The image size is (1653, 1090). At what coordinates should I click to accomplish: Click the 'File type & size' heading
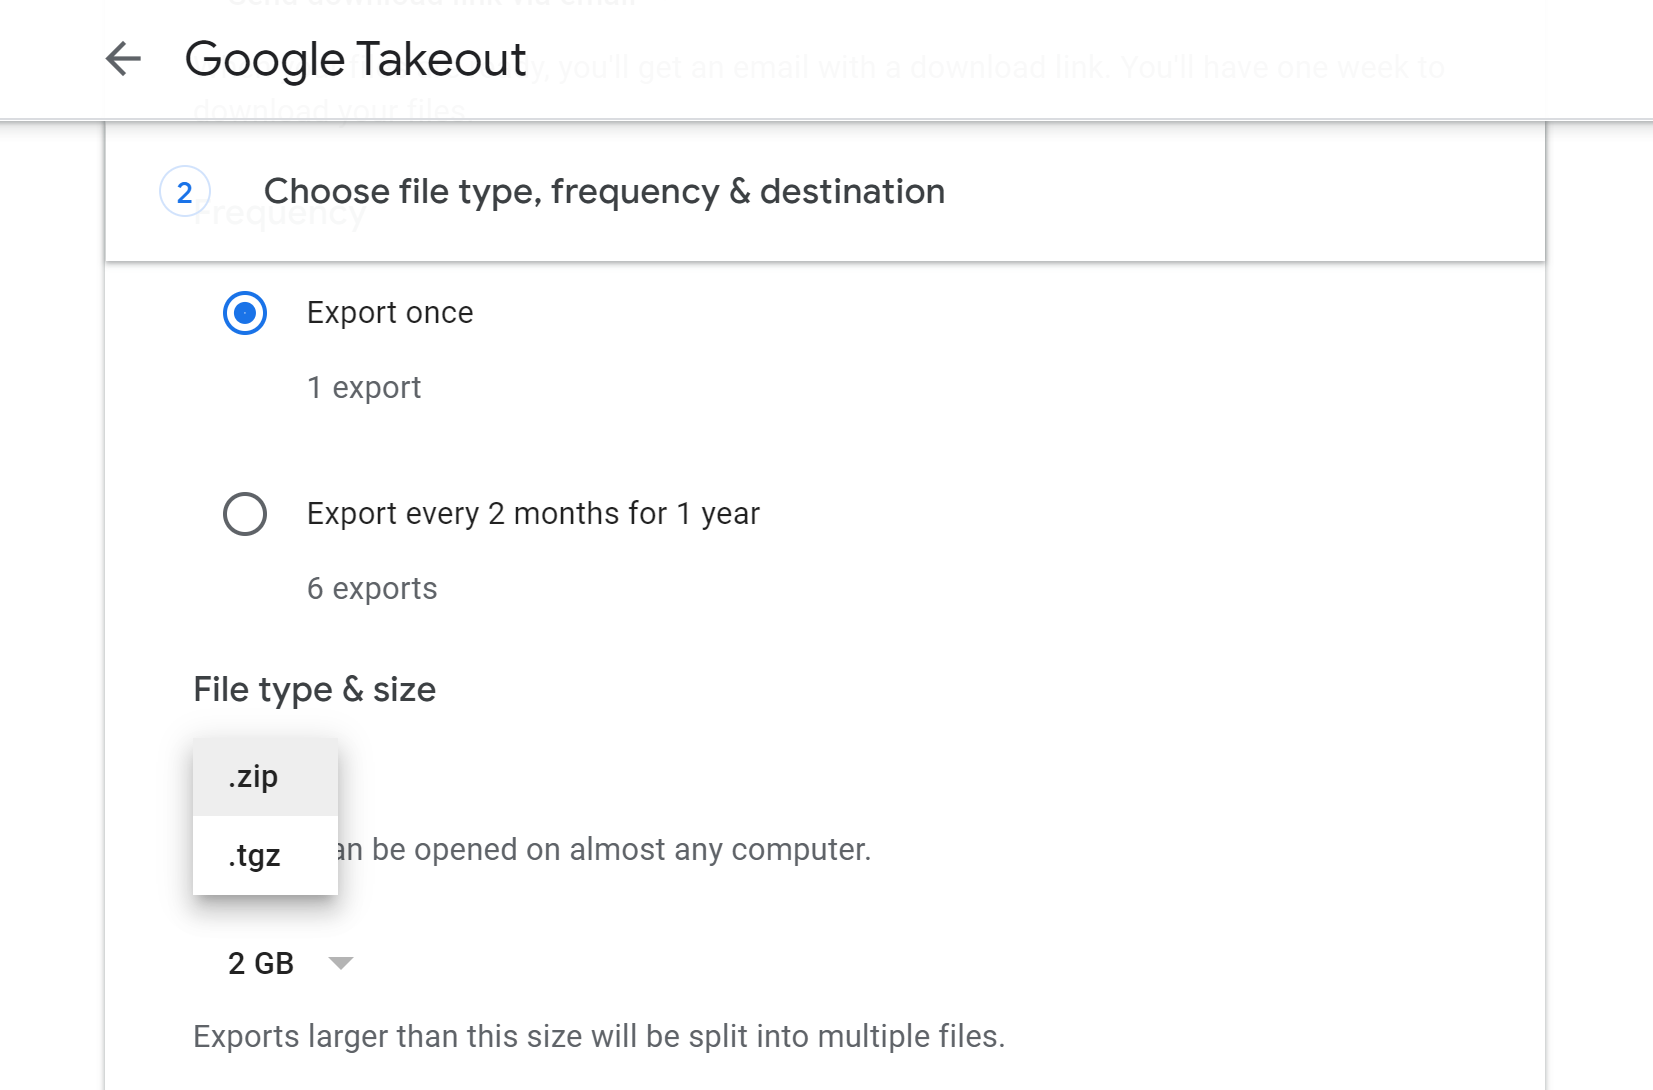coord(314,690)
